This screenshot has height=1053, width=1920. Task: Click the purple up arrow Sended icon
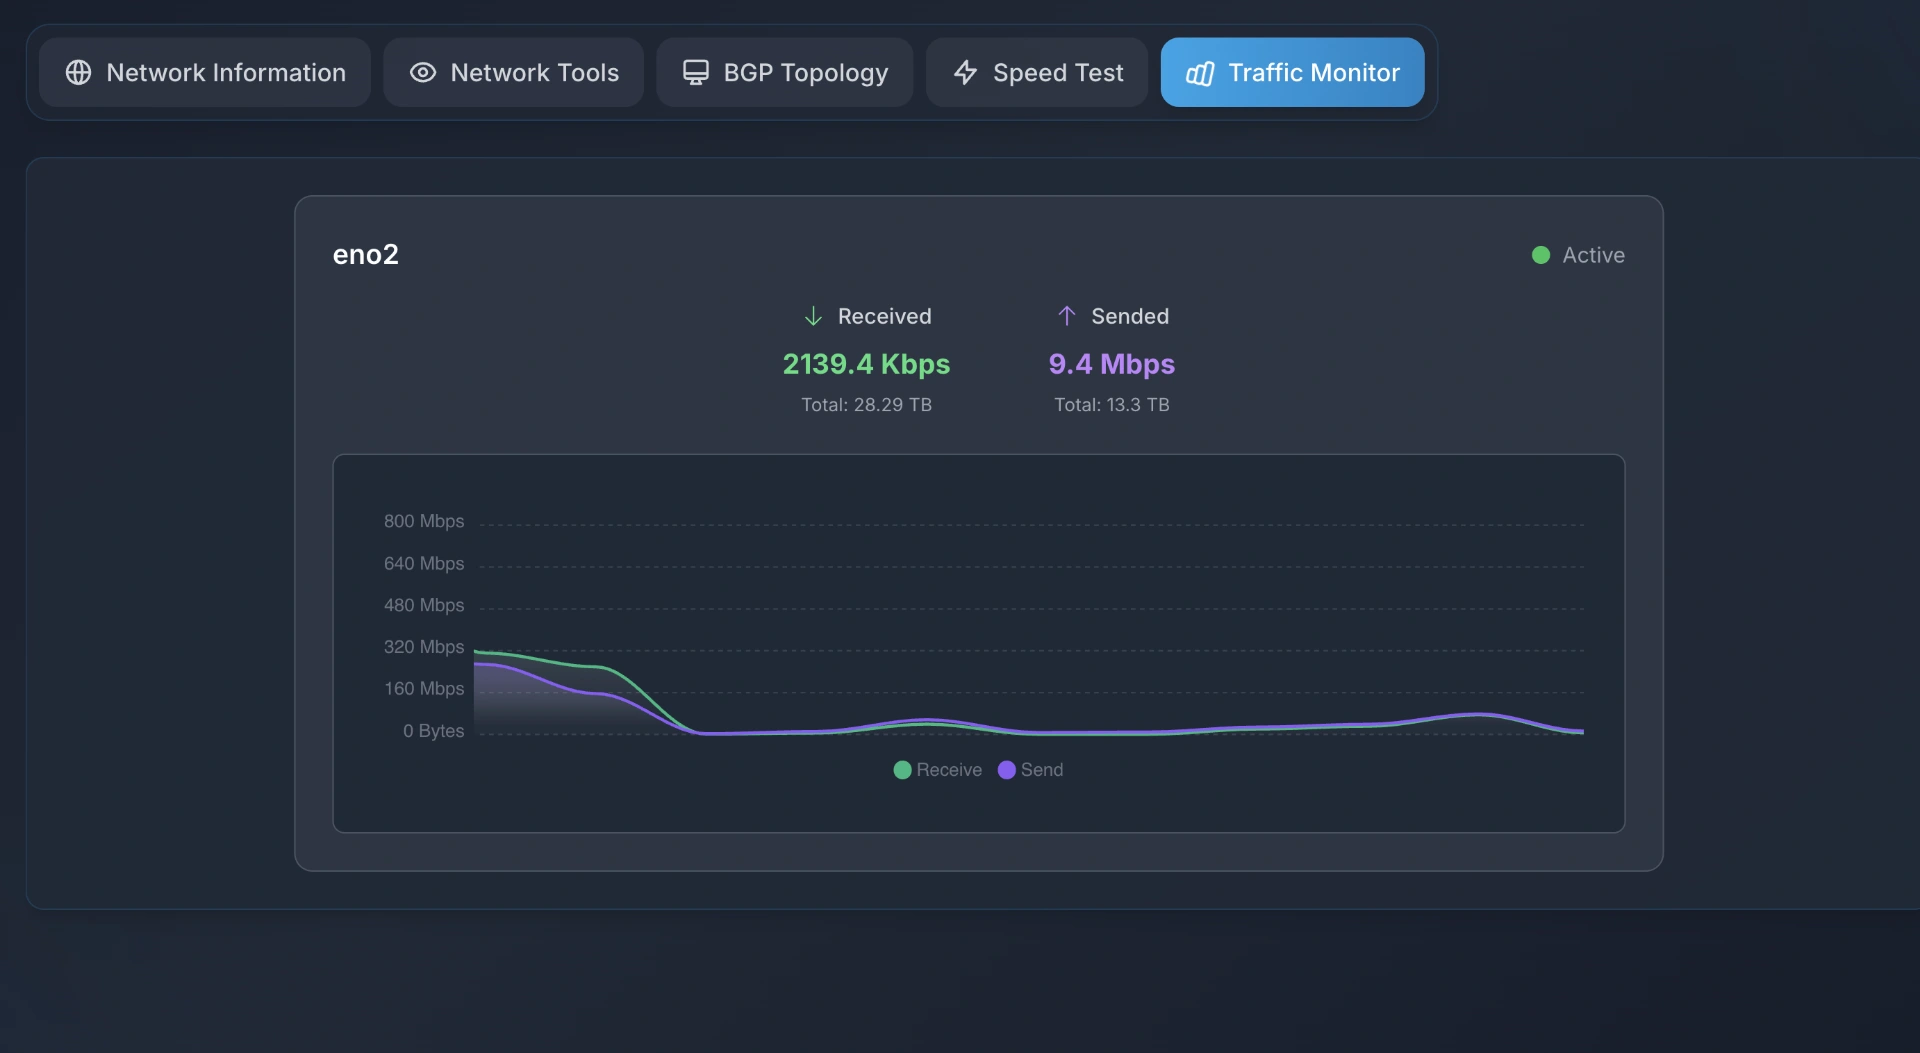pos(1066,317)
